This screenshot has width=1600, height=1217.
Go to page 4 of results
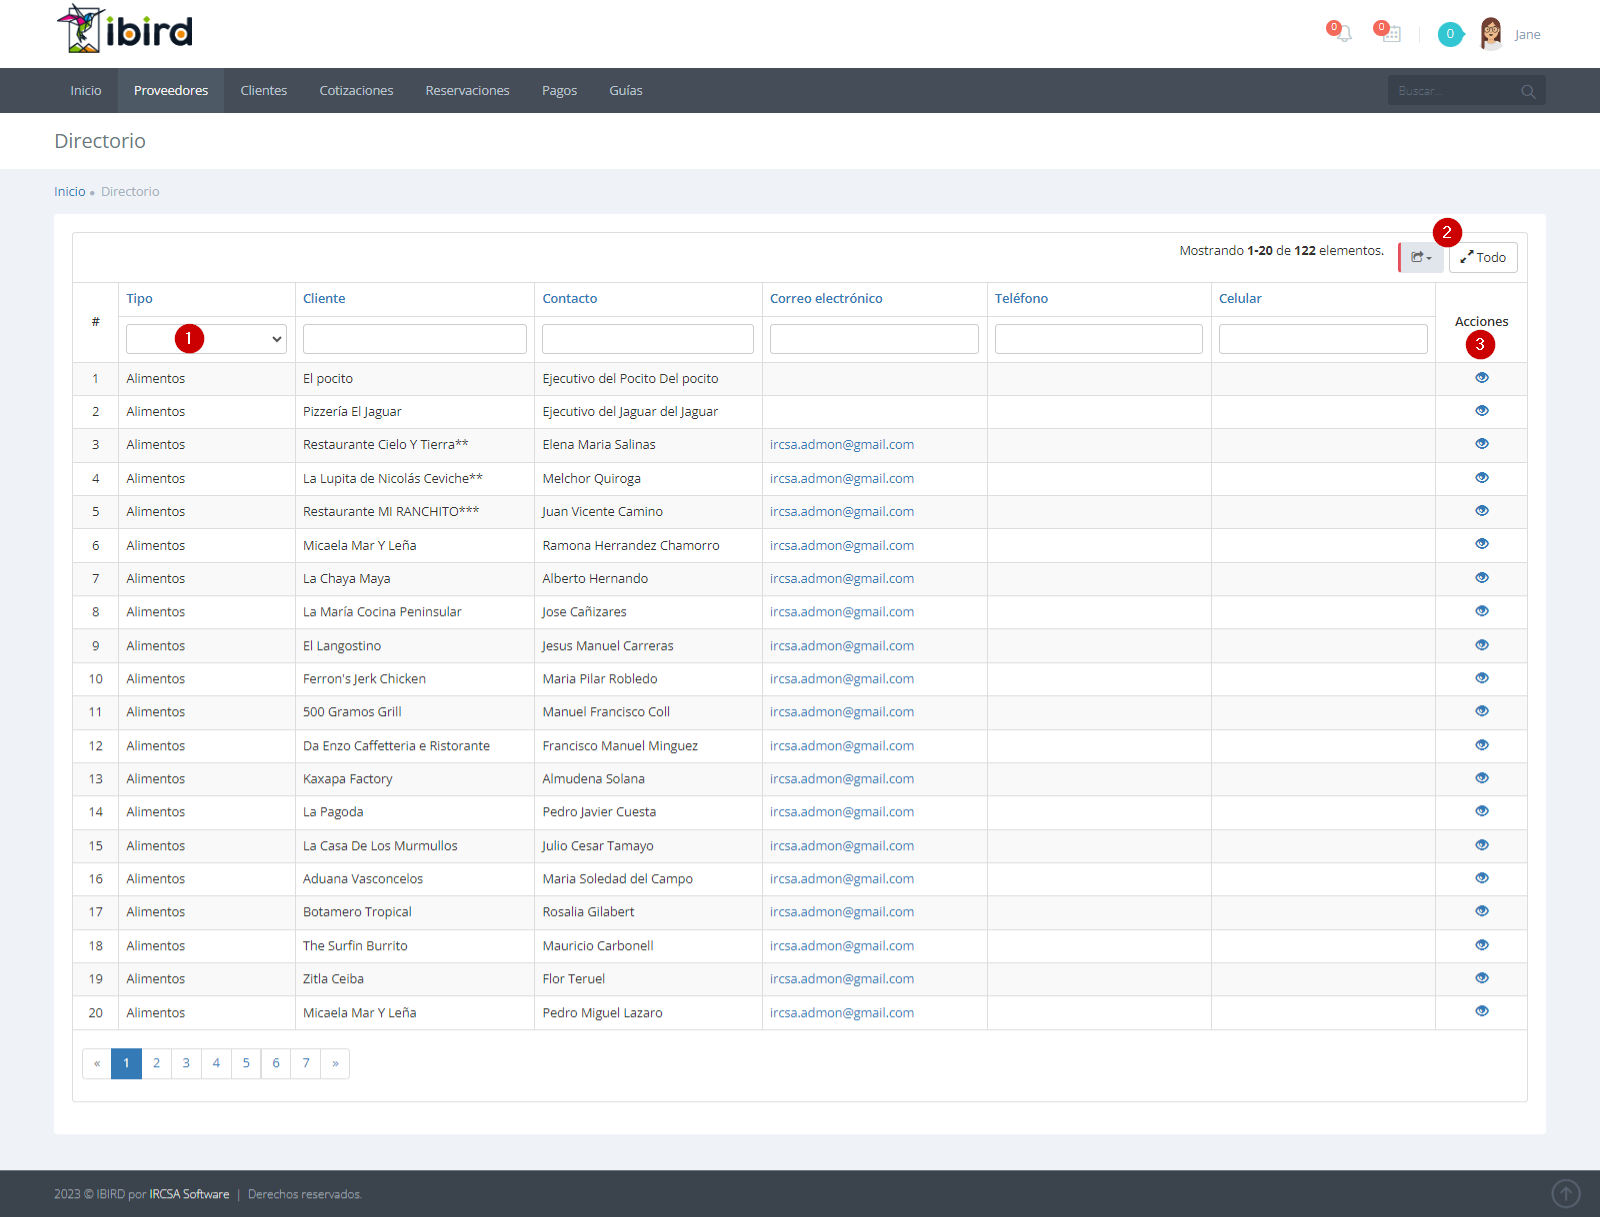tap(216, 1063)
